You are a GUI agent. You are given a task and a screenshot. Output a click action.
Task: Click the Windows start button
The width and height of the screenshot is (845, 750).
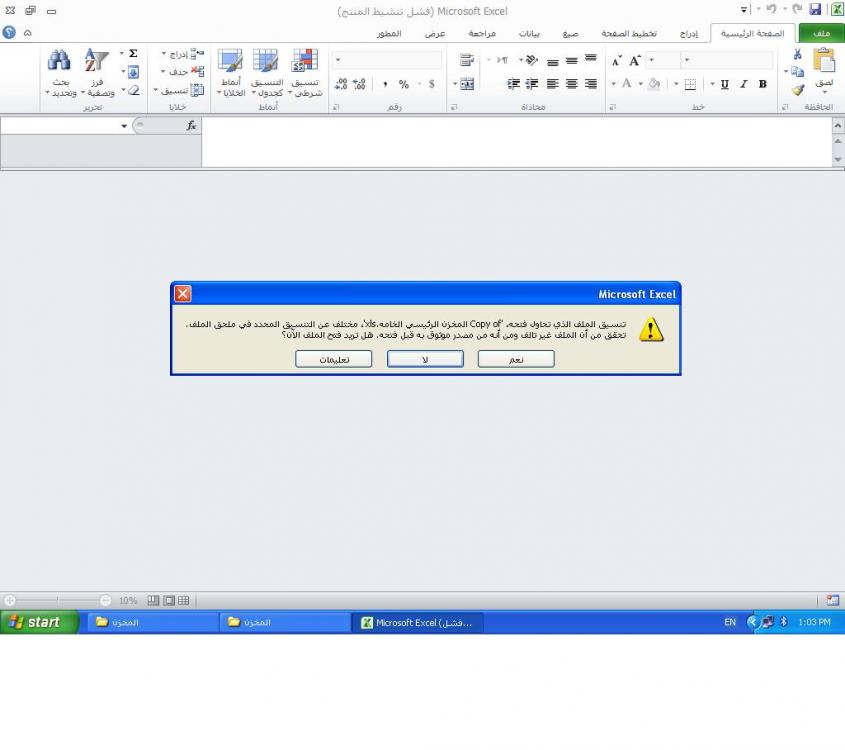coord(39,622)
